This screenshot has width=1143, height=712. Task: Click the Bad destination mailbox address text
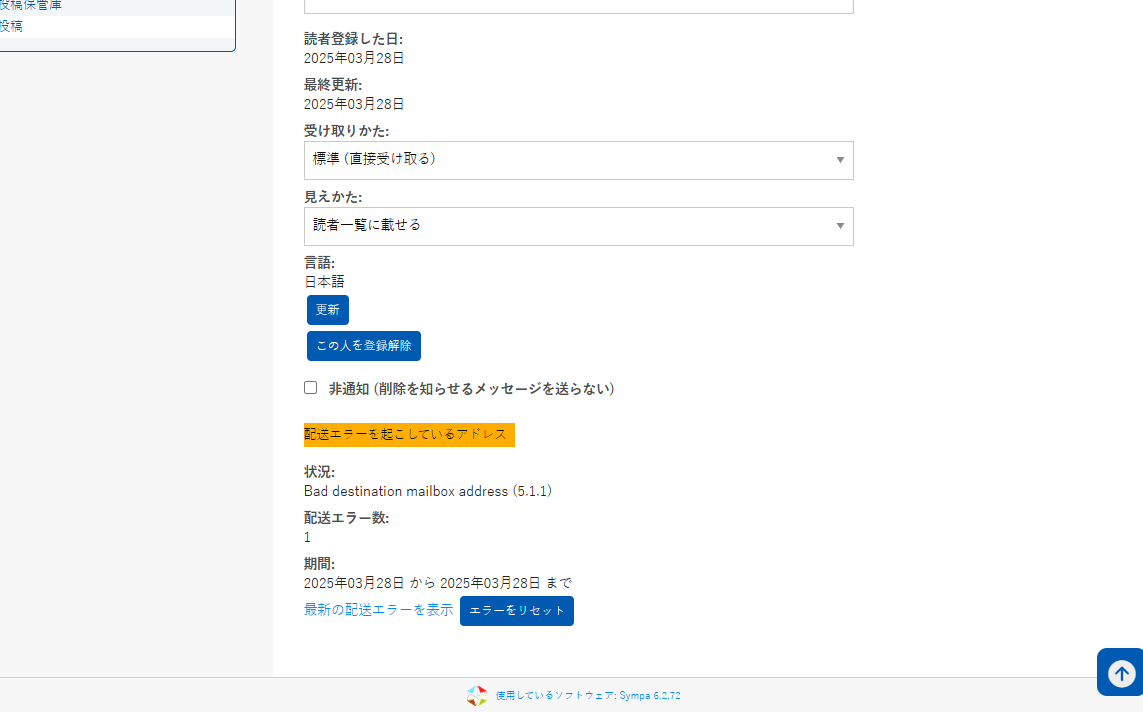[x=428, y=491]
